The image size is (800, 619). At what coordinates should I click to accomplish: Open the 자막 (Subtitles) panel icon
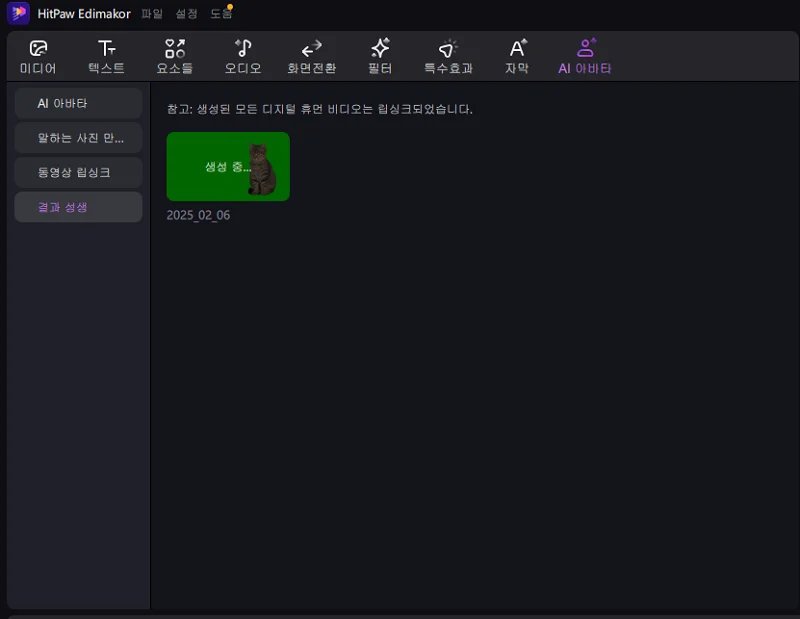click(x=515, y=55)
